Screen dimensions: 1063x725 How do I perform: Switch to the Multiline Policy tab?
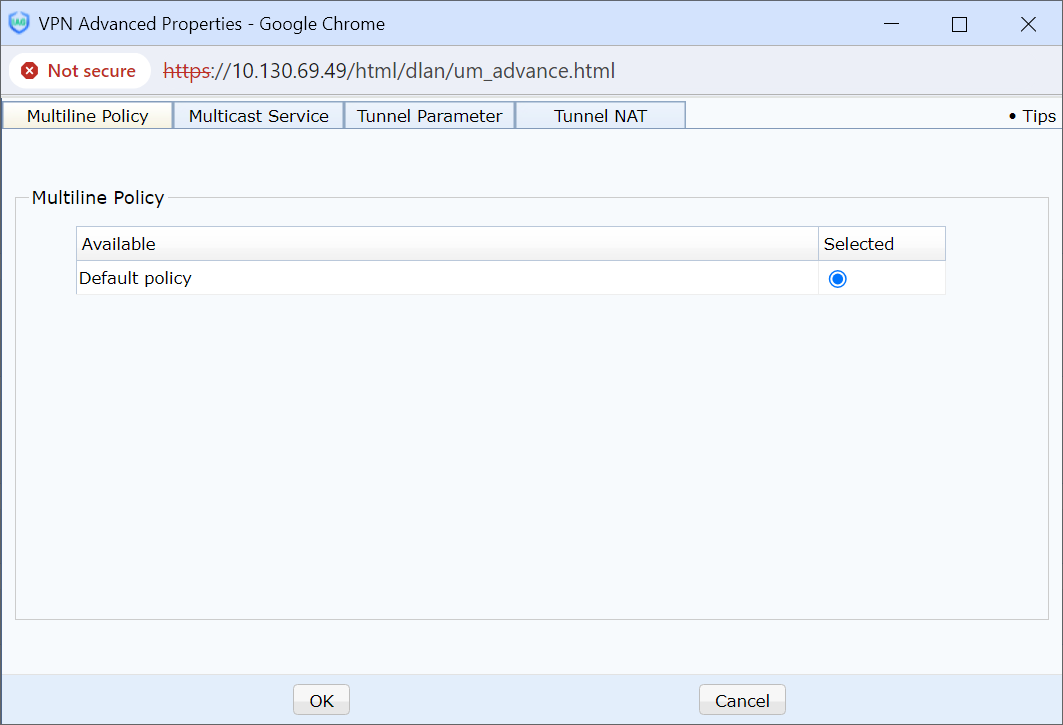point(88,116)
